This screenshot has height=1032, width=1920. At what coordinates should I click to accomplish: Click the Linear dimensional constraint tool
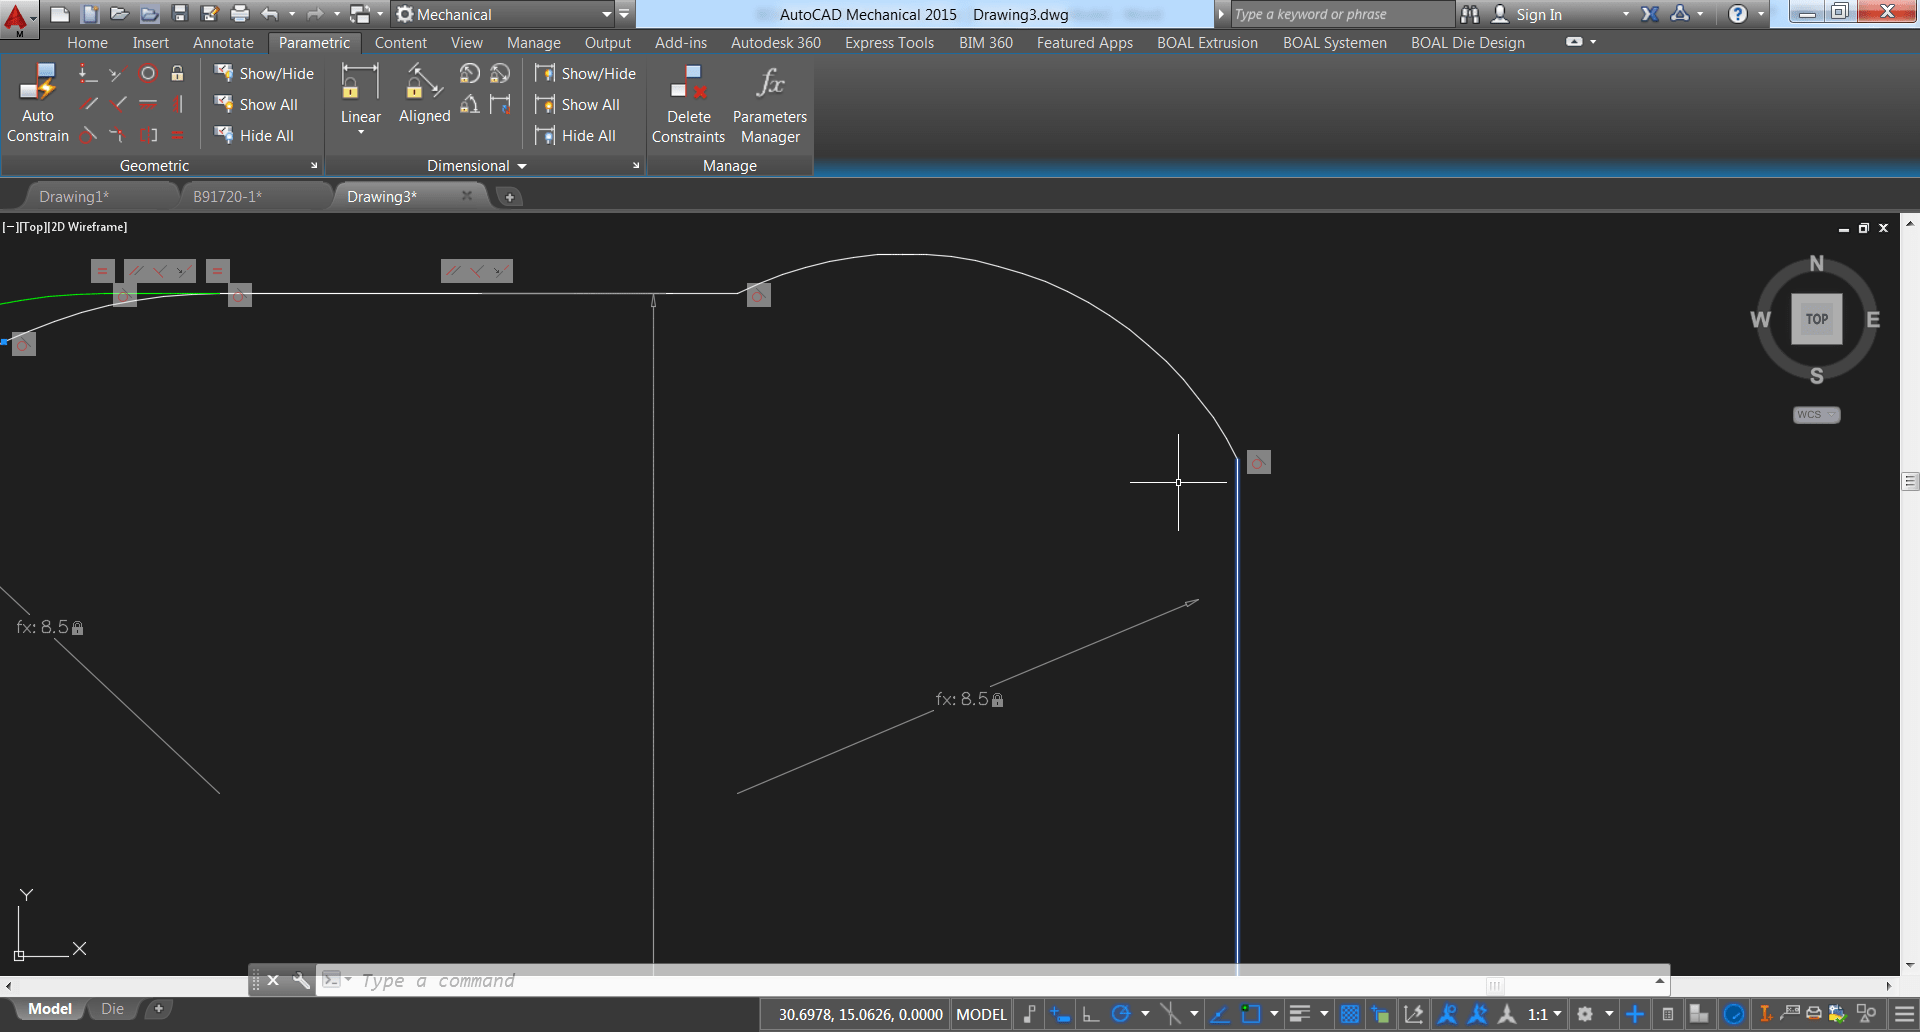coord(360,94)
